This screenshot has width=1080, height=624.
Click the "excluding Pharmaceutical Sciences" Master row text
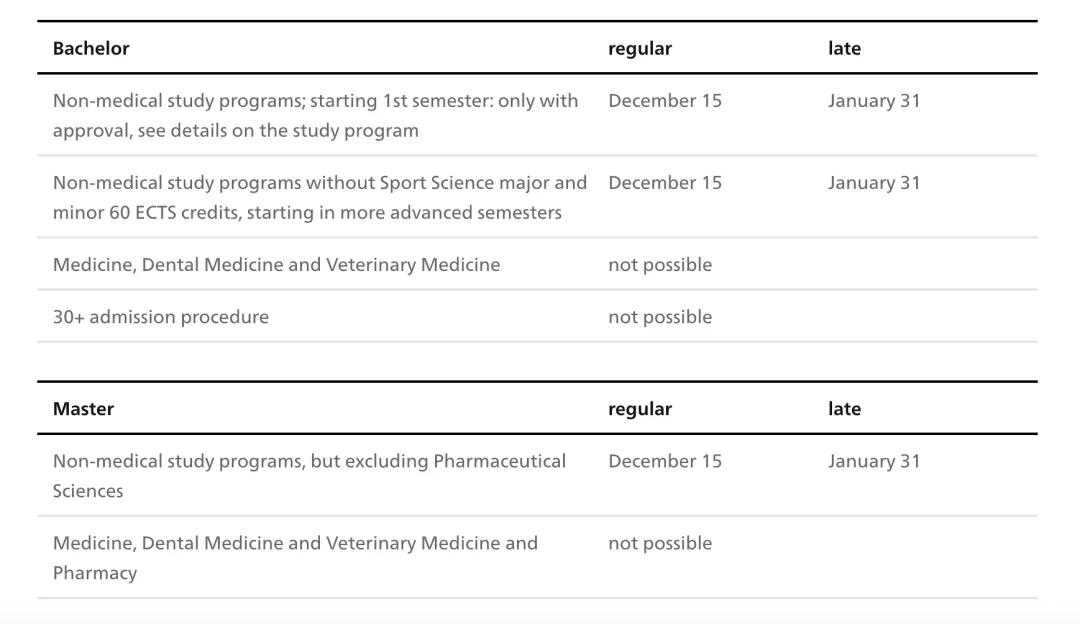309,475
